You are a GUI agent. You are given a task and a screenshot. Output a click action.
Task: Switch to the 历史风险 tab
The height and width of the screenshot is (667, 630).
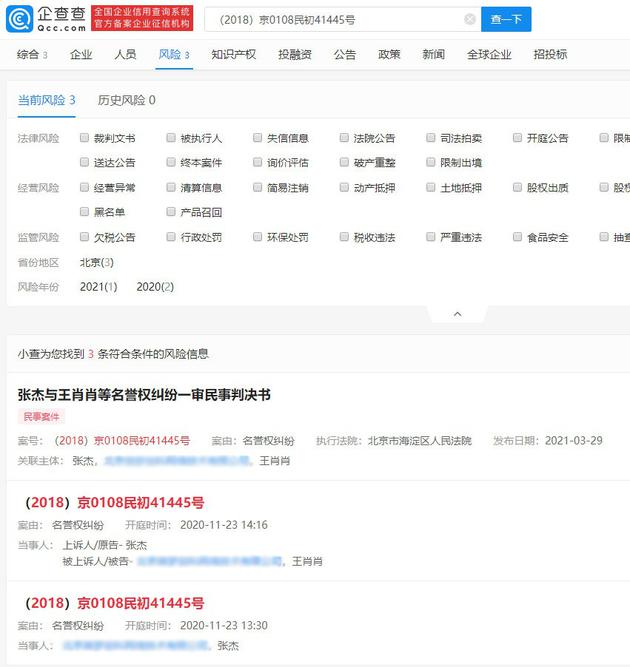click(127, 100)
